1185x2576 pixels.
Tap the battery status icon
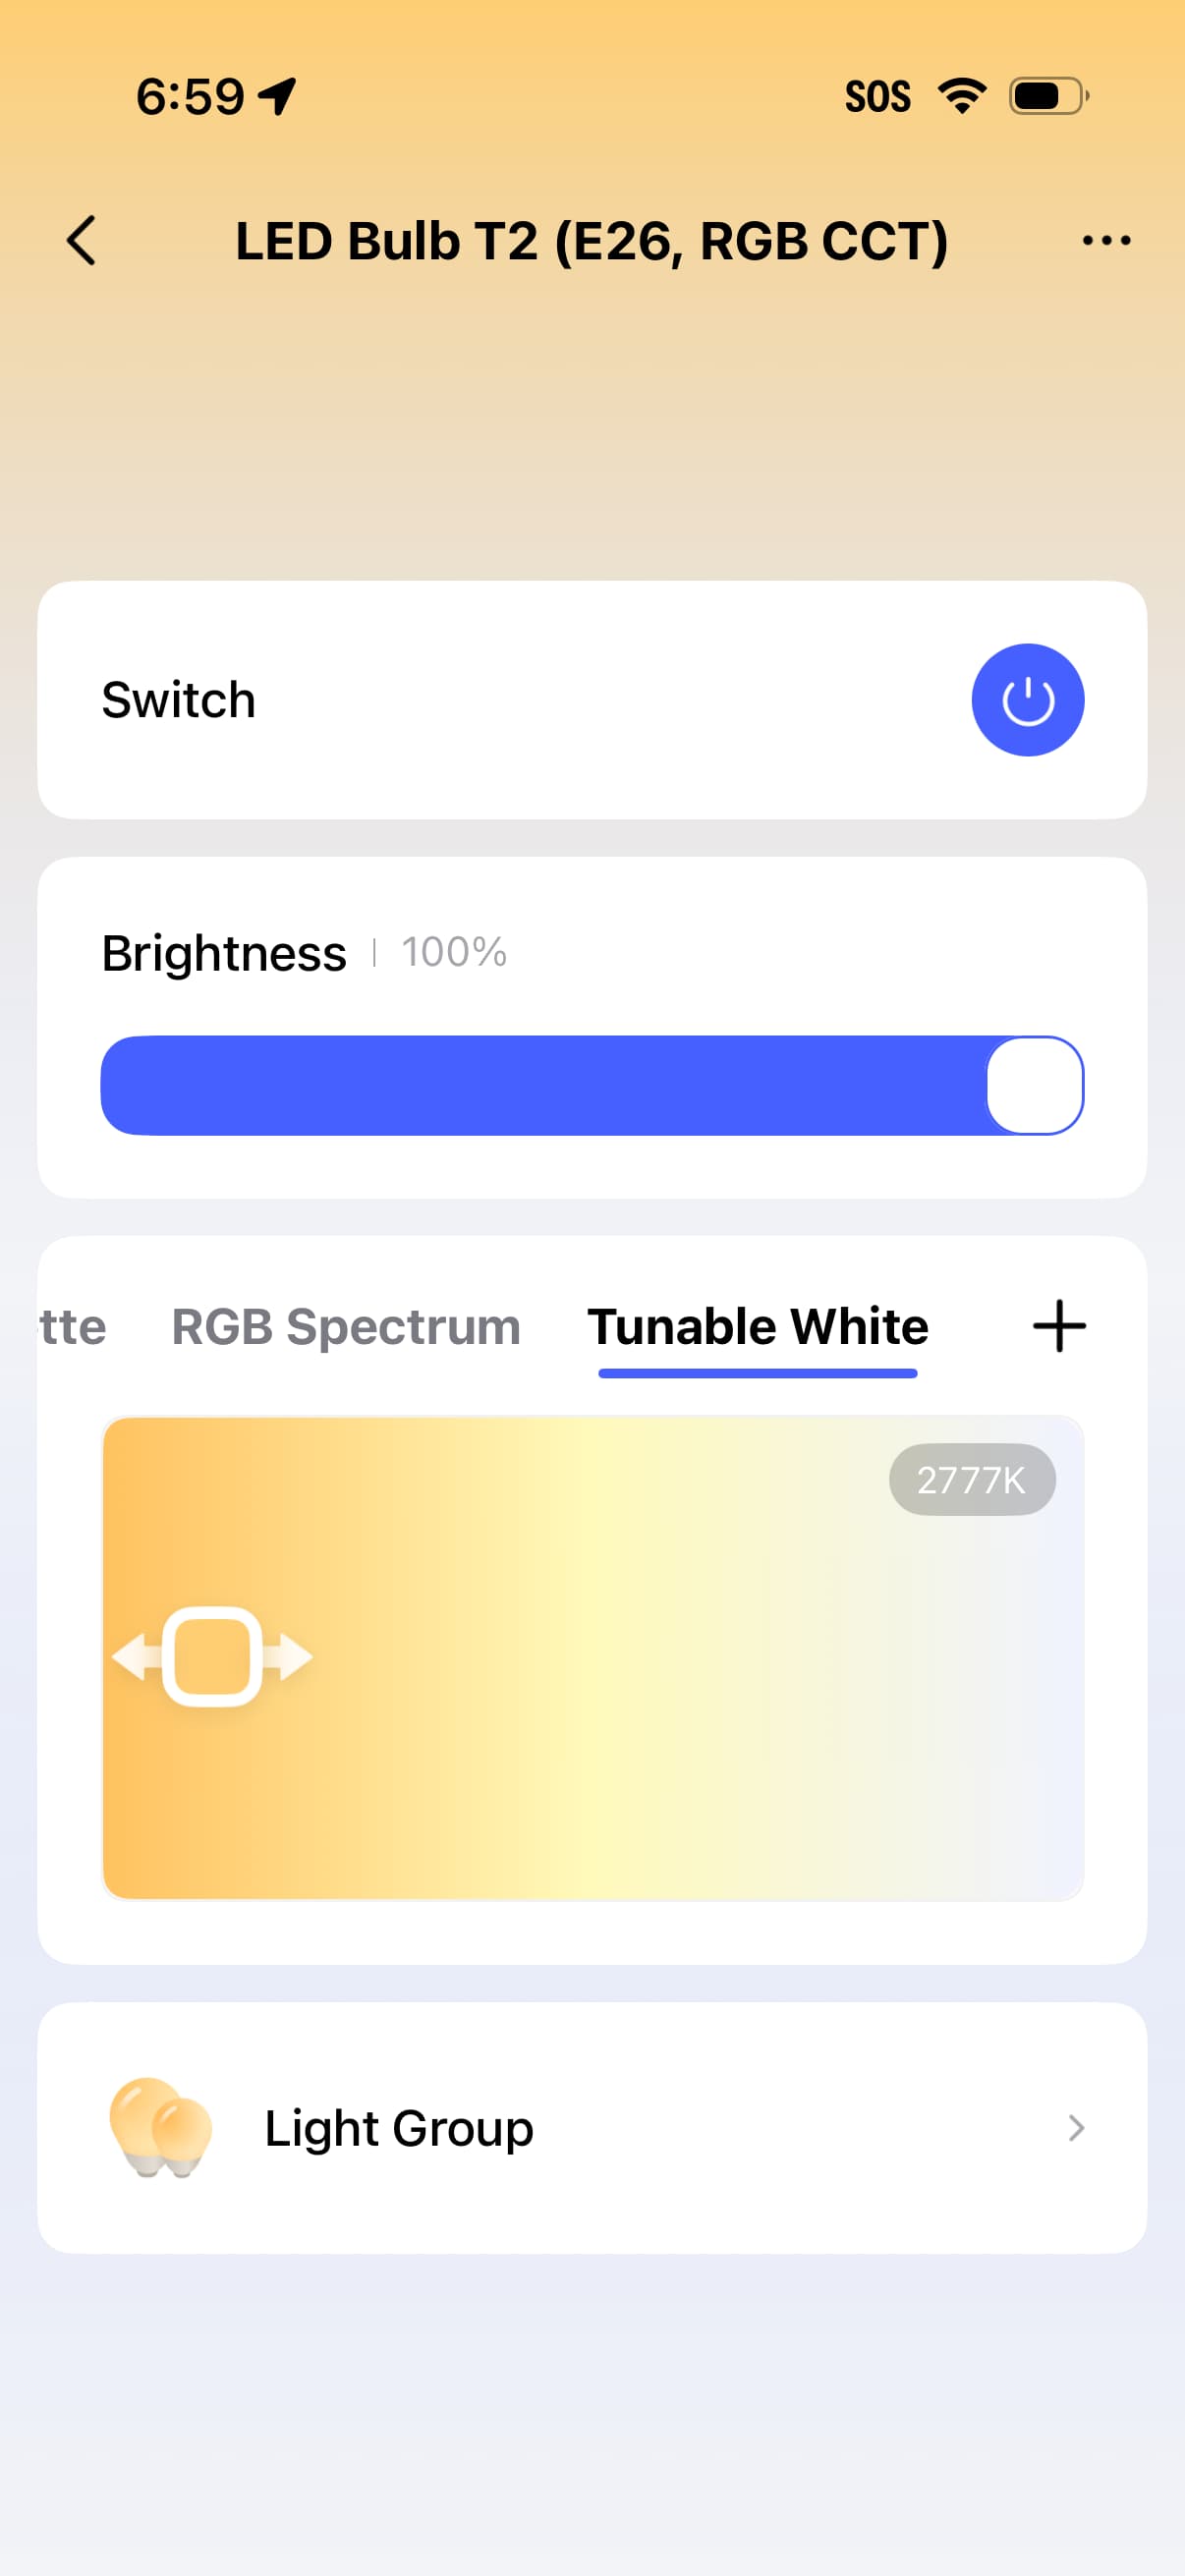pos(1048,96)
